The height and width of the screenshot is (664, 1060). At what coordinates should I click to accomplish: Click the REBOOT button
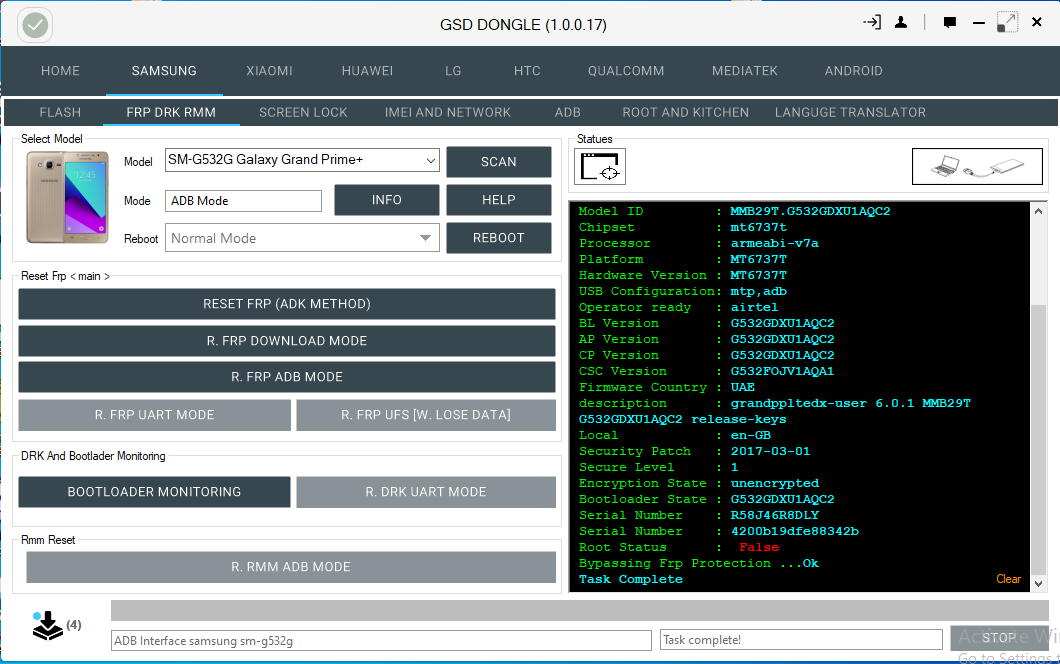tap(498, 238)
